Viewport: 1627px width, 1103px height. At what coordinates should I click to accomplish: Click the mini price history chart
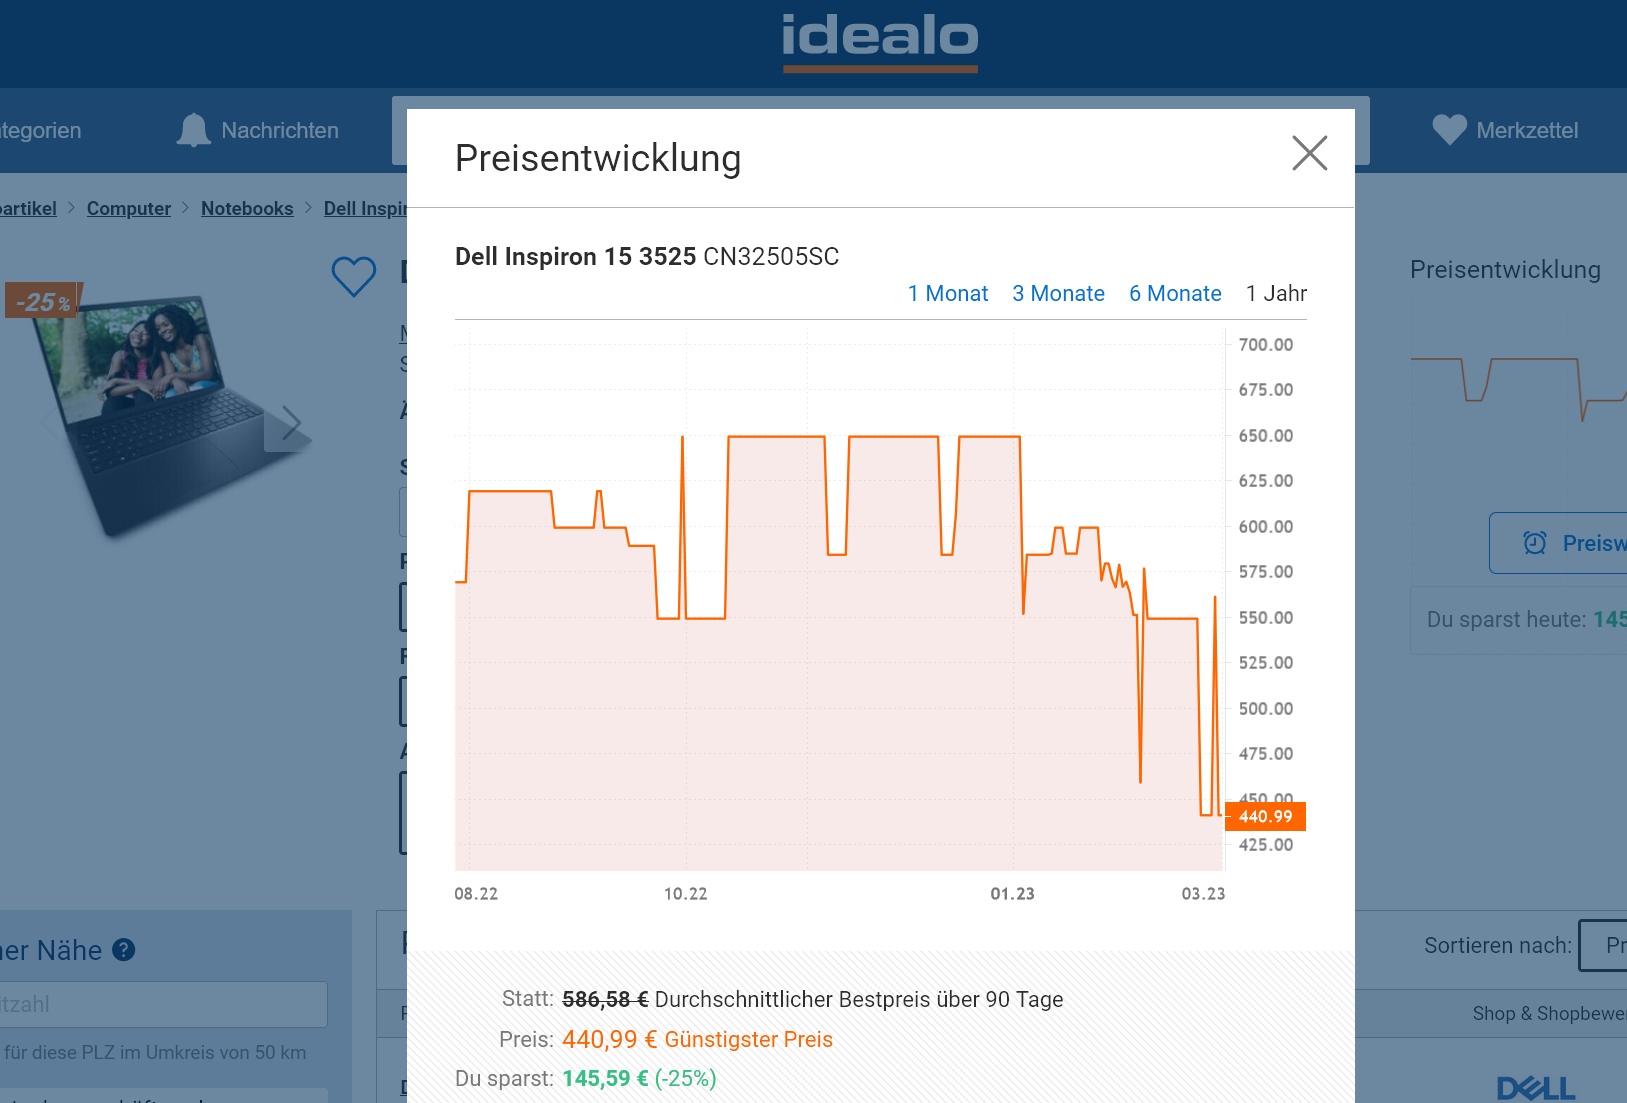point(1518,388)
